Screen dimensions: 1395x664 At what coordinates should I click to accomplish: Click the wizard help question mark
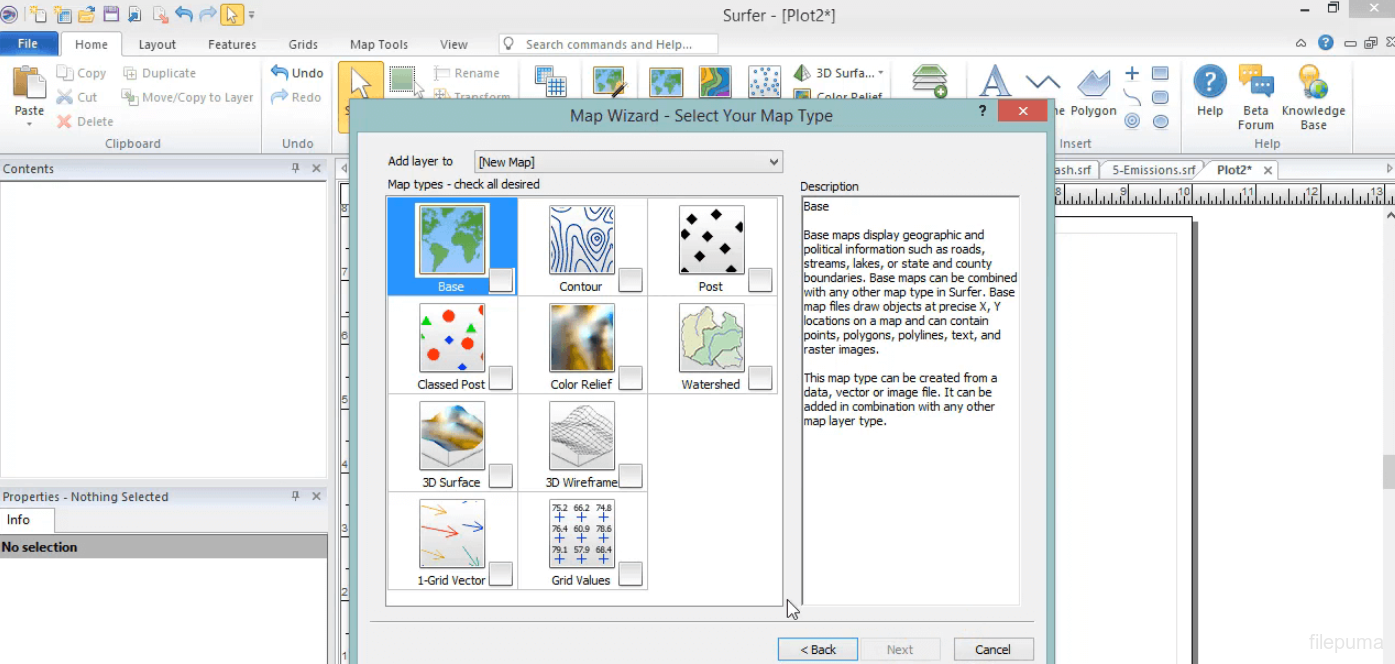tap(983, 112)
